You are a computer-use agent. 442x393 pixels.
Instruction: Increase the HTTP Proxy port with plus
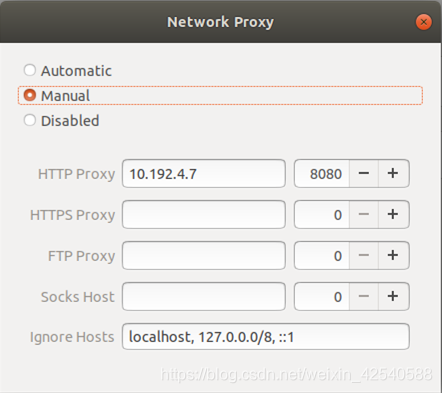pyautogui.click(x=393, y=174)
